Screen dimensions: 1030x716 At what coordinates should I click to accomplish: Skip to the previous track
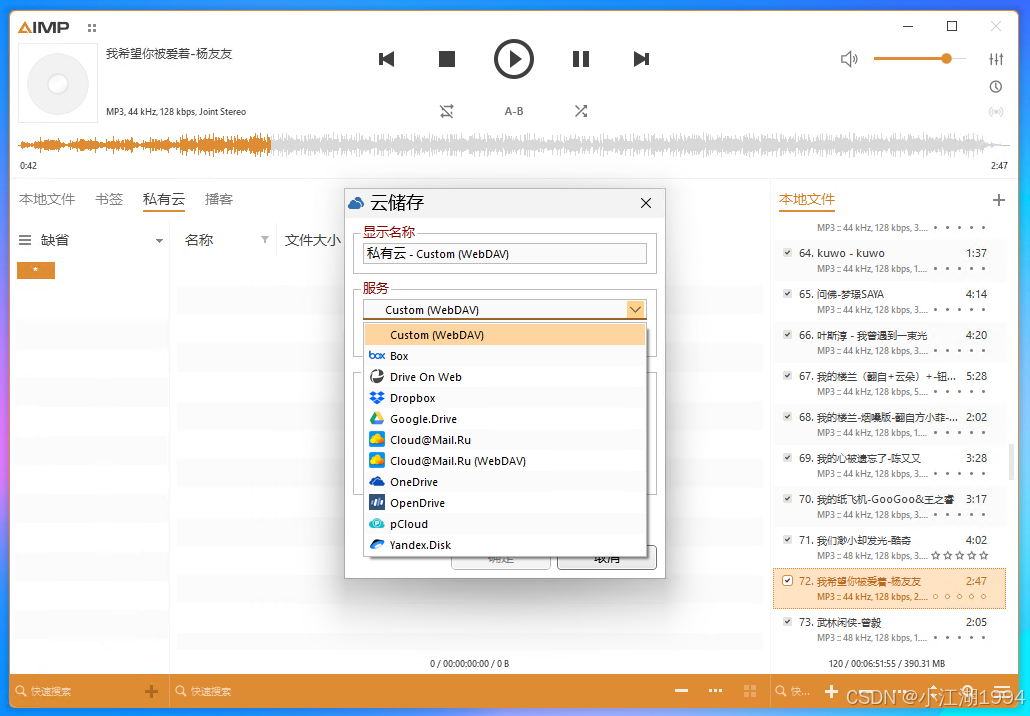pyautogui.click(x=387, y=59)
